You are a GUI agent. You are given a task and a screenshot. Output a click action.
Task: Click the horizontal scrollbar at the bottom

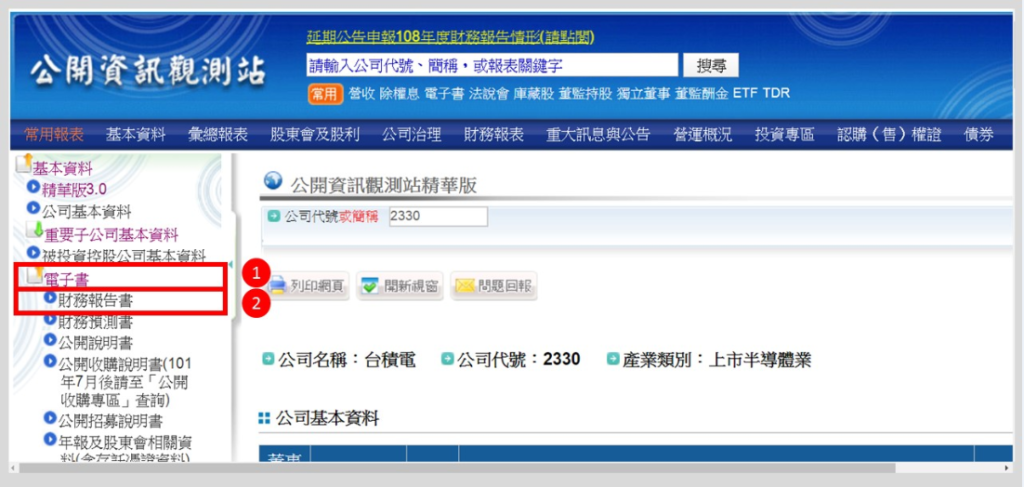[x=458, y=468]
